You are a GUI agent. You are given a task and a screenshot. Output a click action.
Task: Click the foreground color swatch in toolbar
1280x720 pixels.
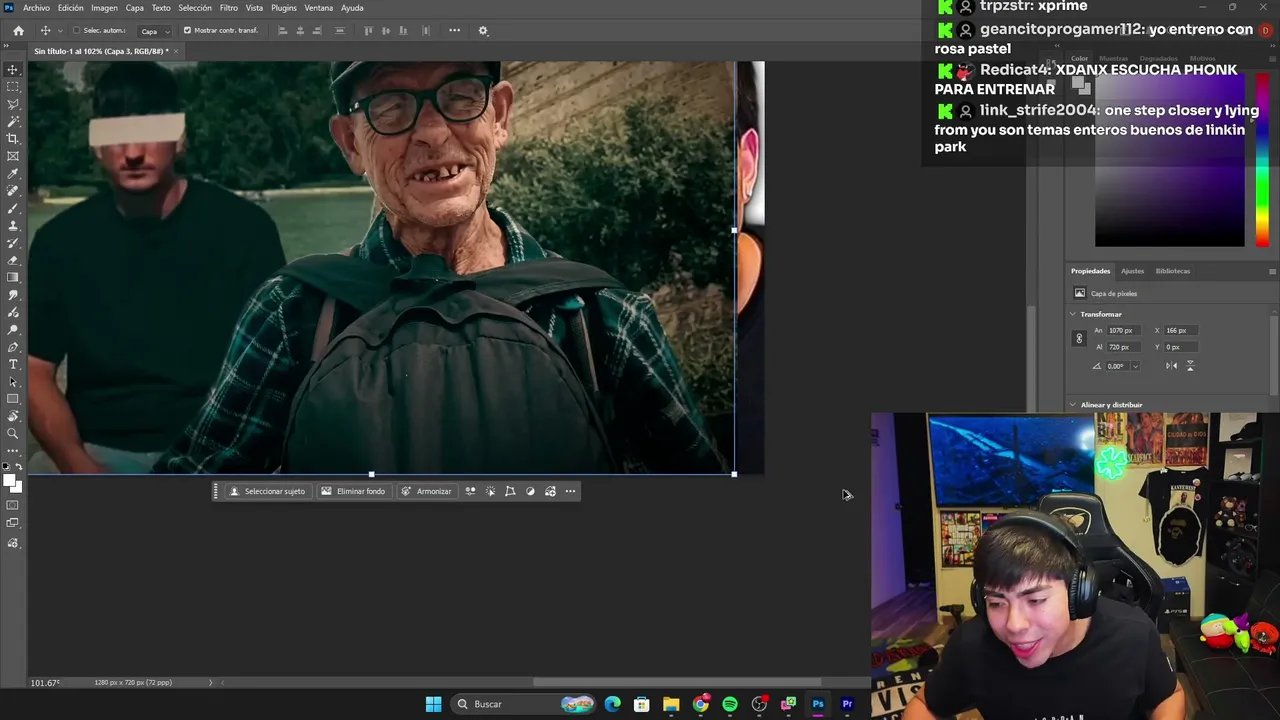10,481
